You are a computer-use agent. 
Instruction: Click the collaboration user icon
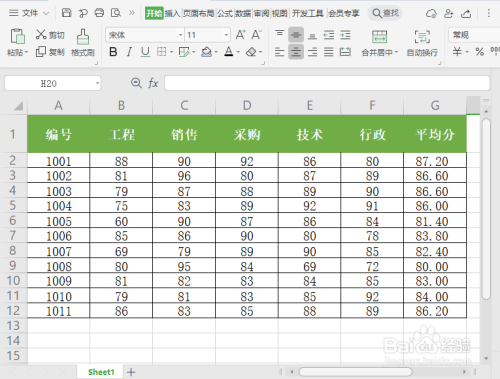(x=449, y=13)
